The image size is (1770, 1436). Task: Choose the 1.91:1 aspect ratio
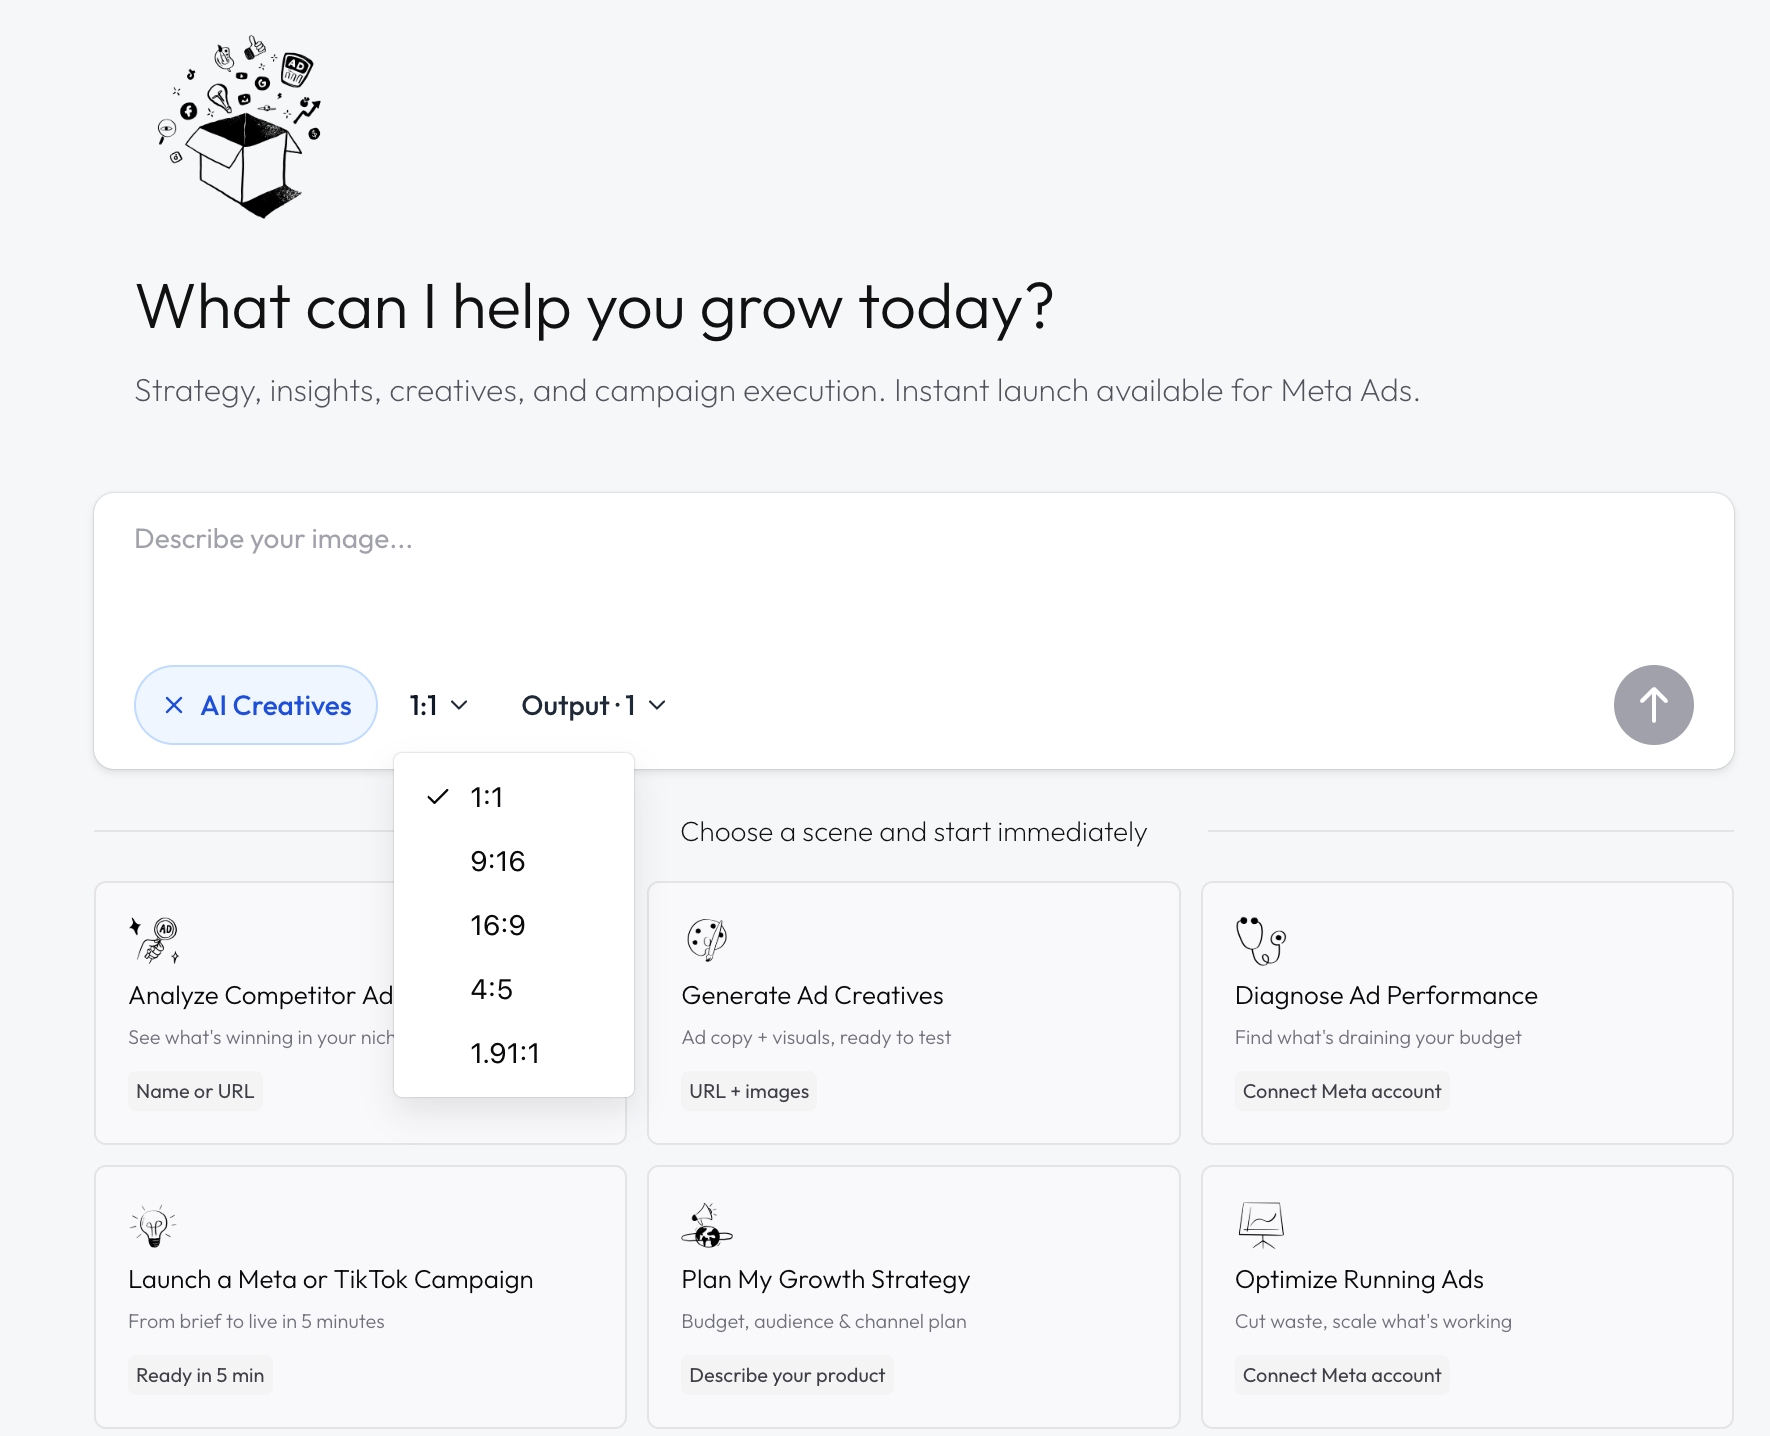514,1053
